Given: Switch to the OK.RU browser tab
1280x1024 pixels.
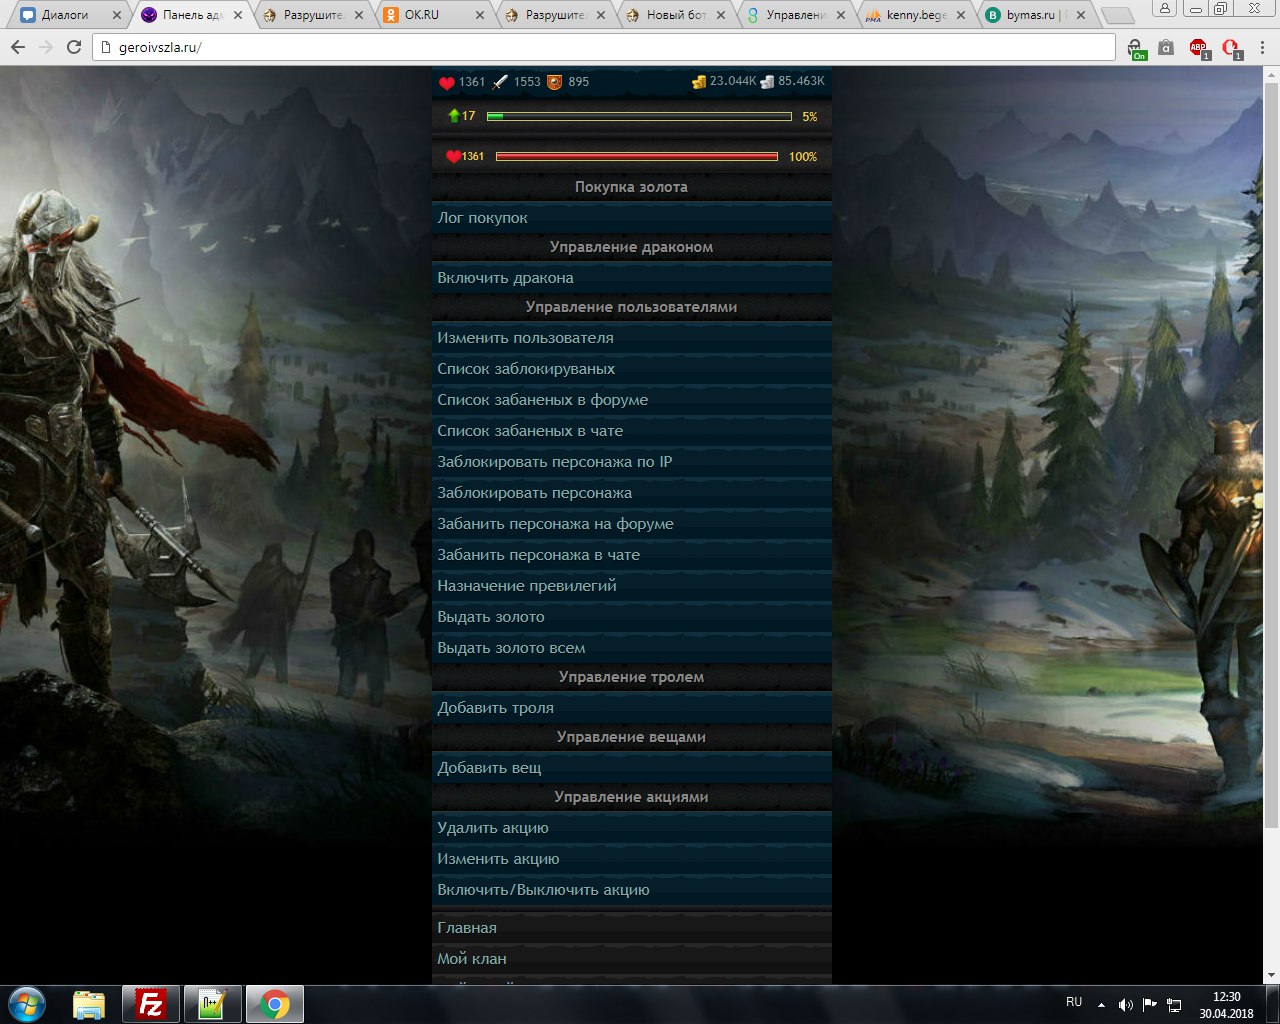Looking at the screenshot, I should (x=421, y=15).
